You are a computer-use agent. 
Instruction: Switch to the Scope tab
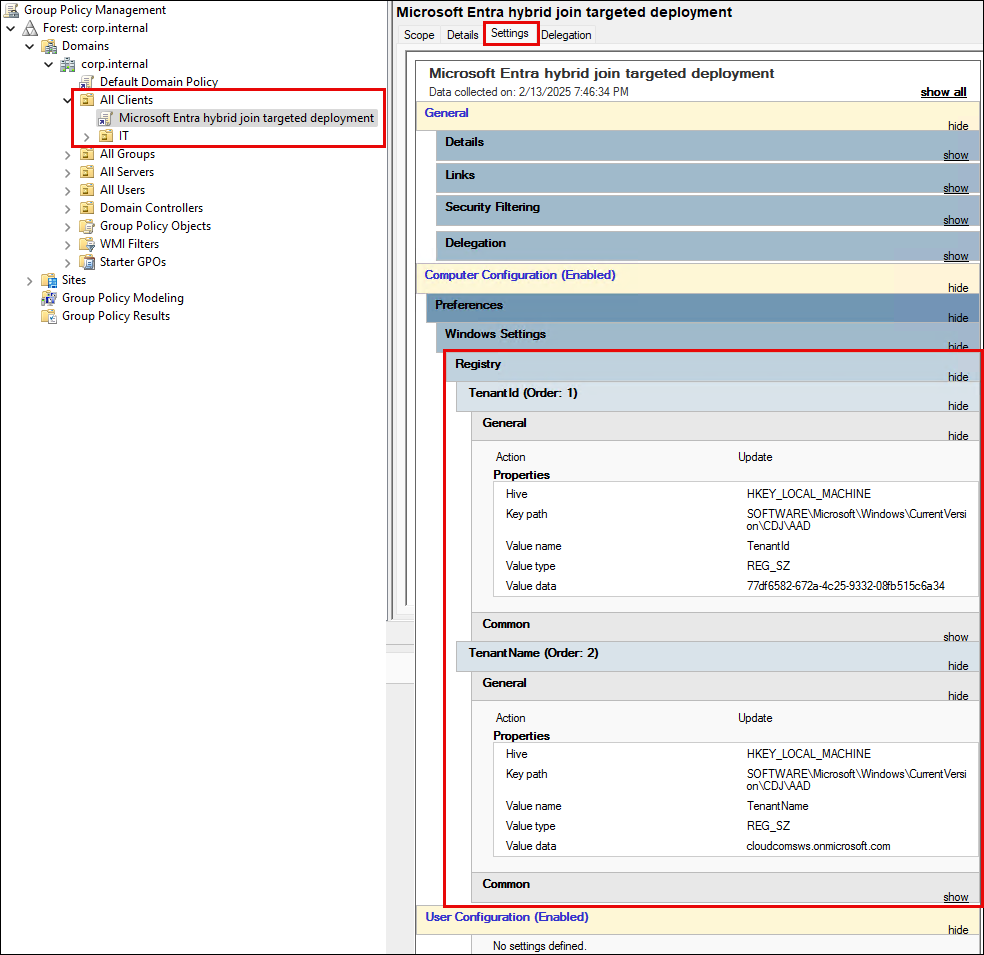[x=419, y=35]
